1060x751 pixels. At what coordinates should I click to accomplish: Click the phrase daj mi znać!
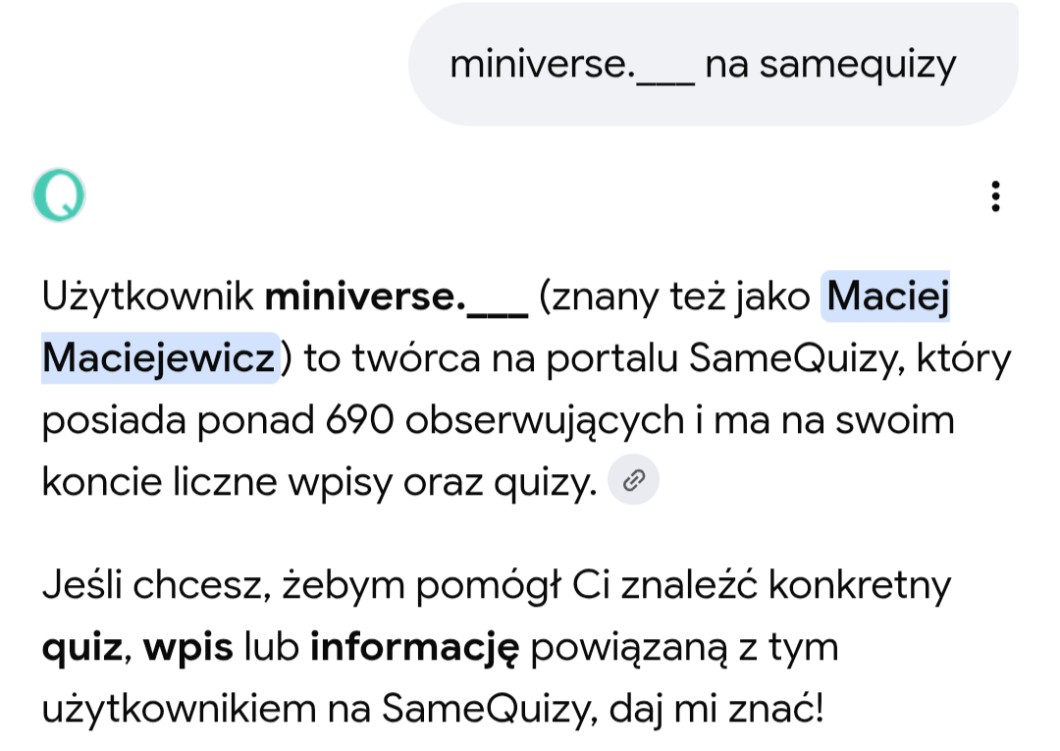(717, 710)
